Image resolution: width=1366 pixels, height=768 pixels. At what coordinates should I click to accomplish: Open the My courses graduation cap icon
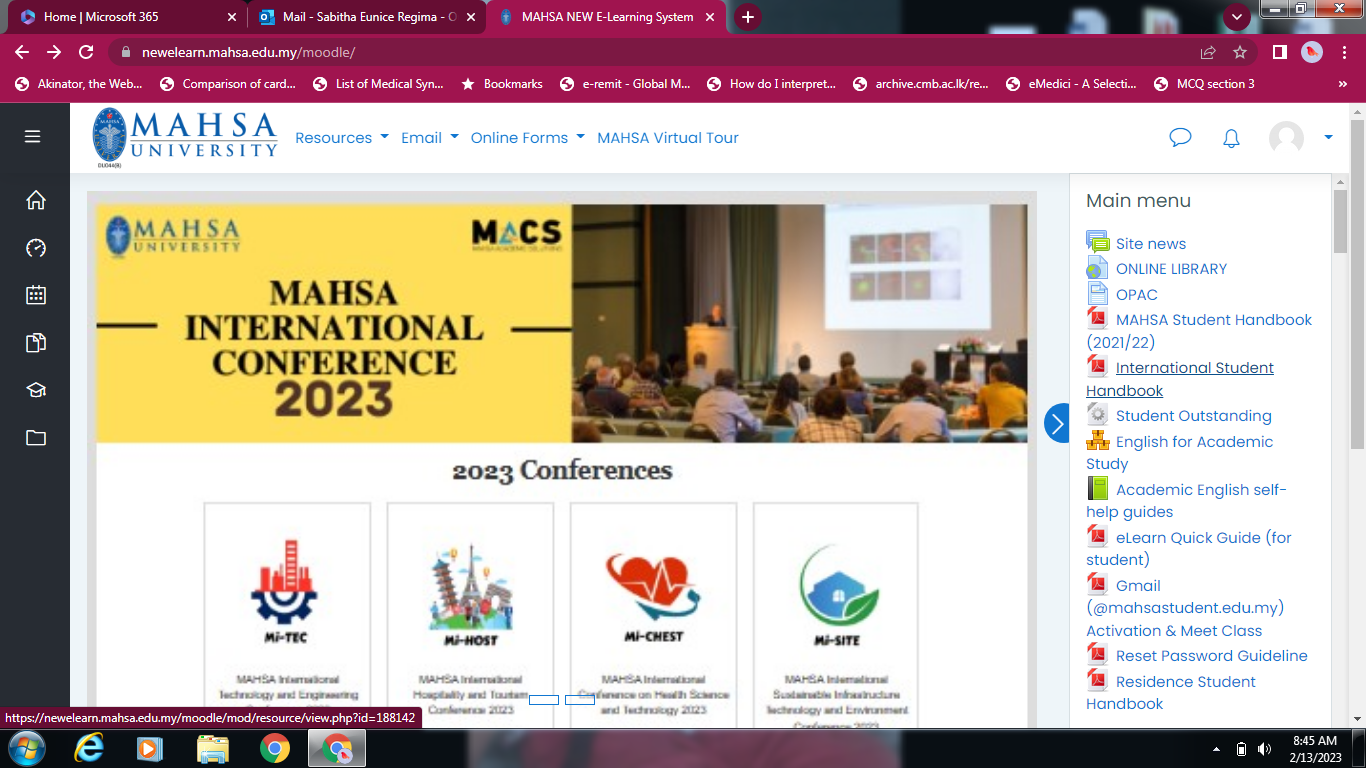coord(36,390)
